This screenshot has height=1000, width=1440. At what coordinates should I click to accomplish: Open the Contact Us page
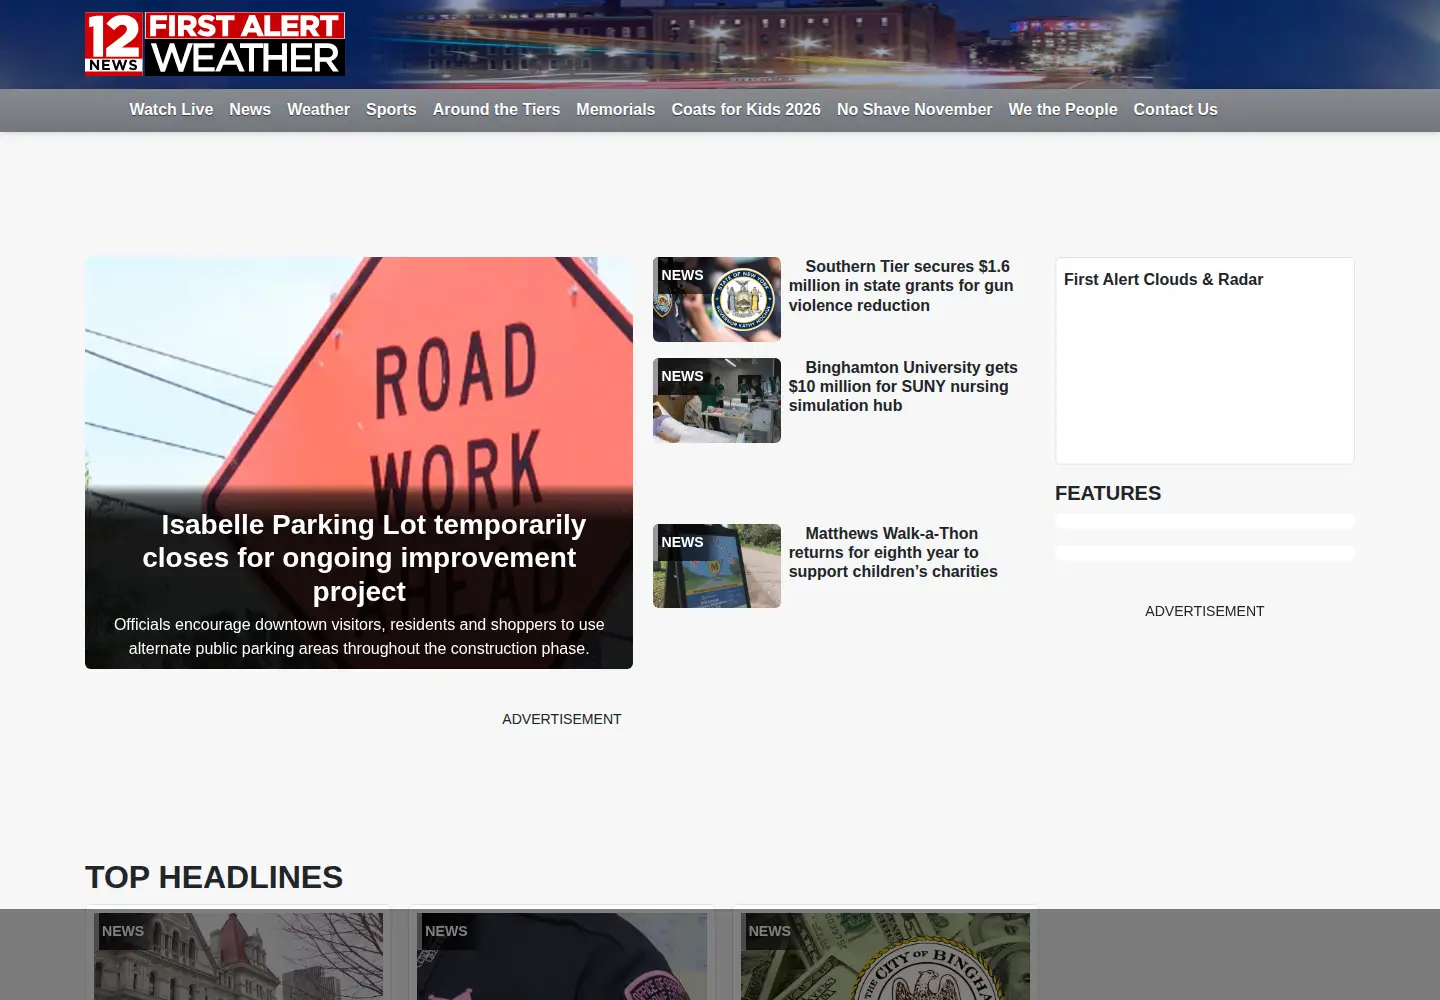1175,109
